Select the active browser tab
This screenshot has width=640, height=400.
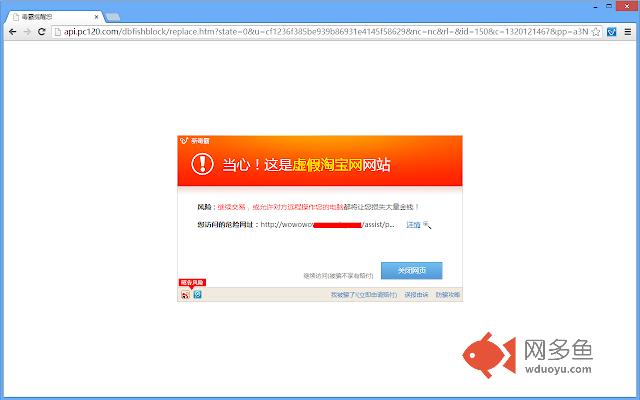click(x=55, y=17)
